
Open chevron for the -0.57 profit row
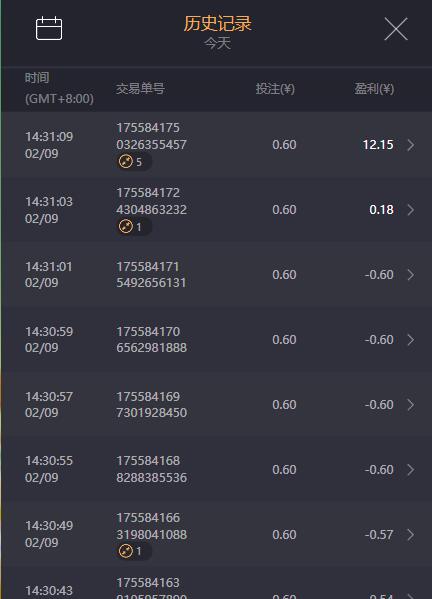point(411,534)
